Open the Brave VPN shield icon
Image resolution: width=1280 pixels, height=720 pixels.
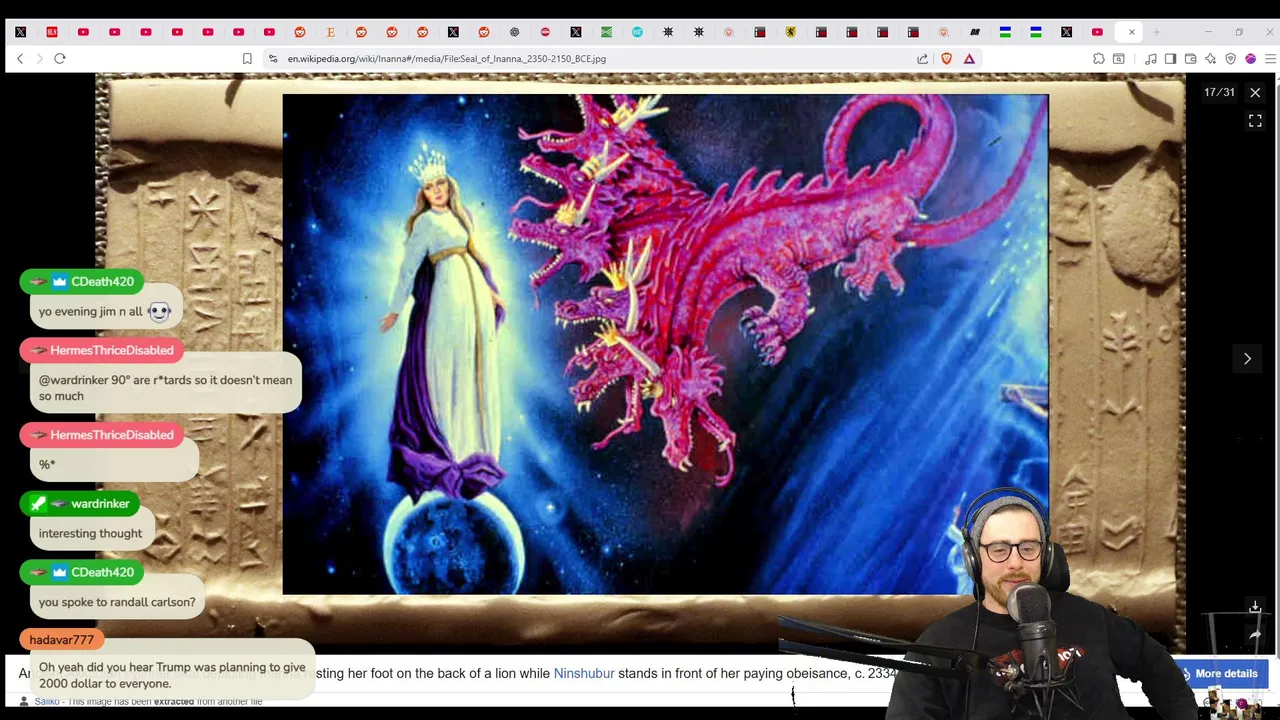click(x=1230, y=59)
